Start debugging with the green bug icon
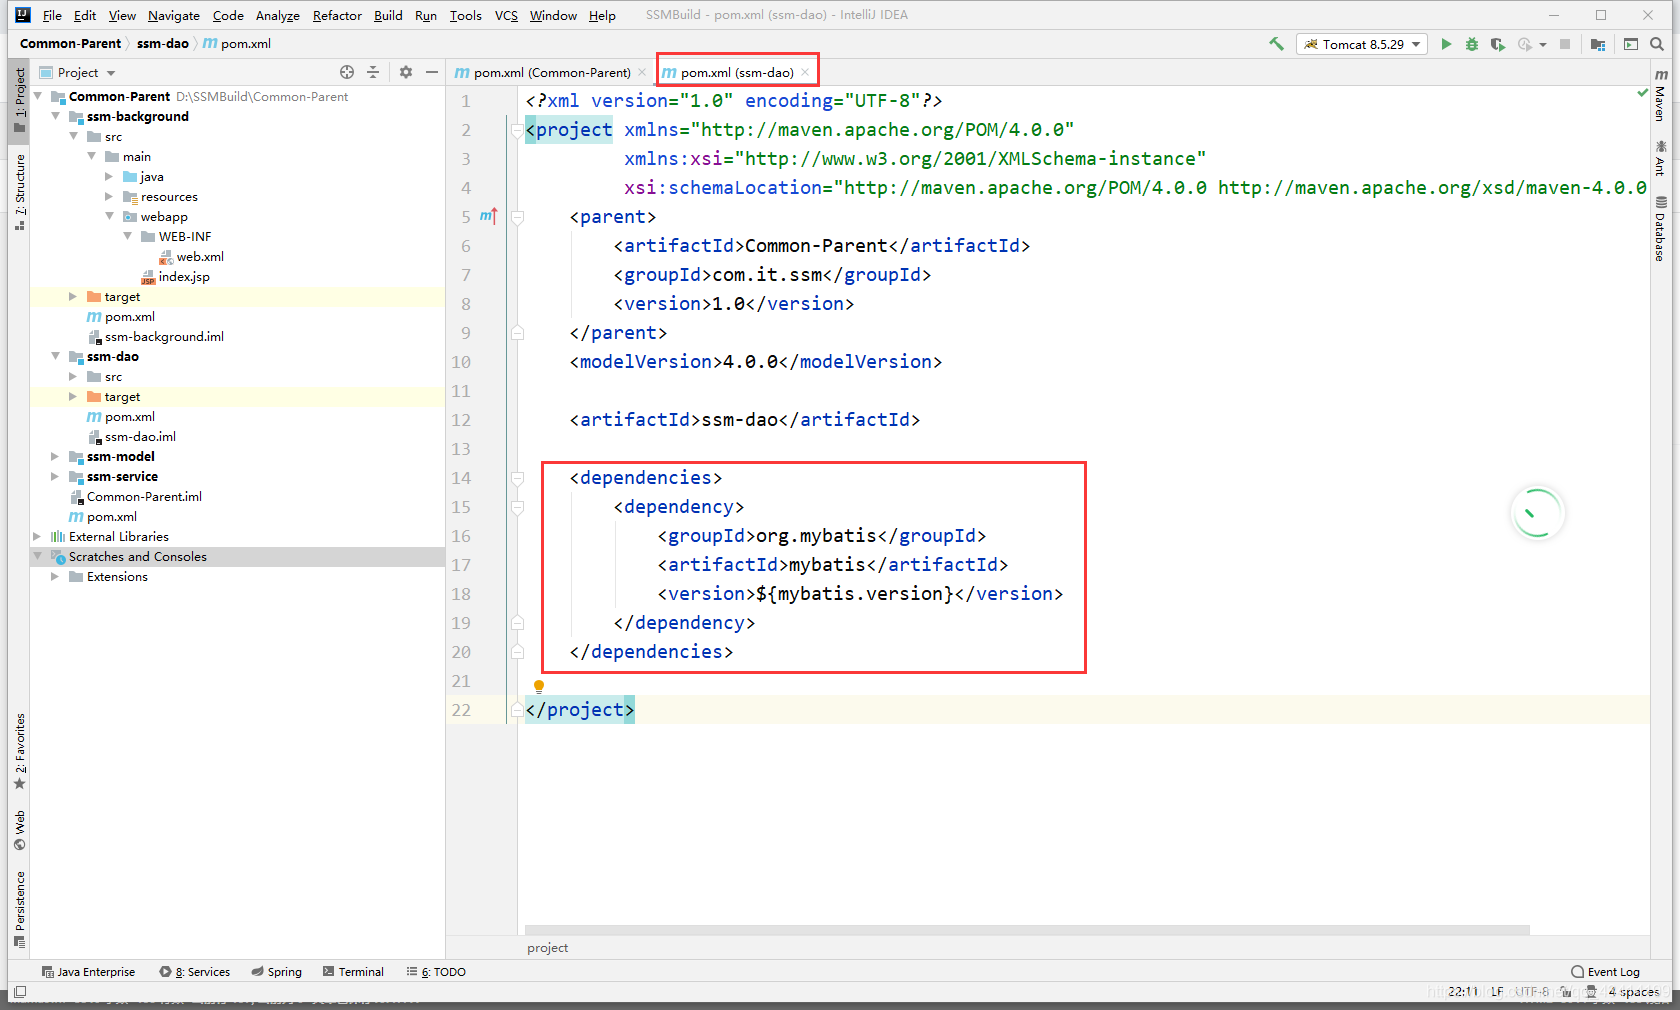Screen dimensions: 1680x1010 tap(1471, 44)
